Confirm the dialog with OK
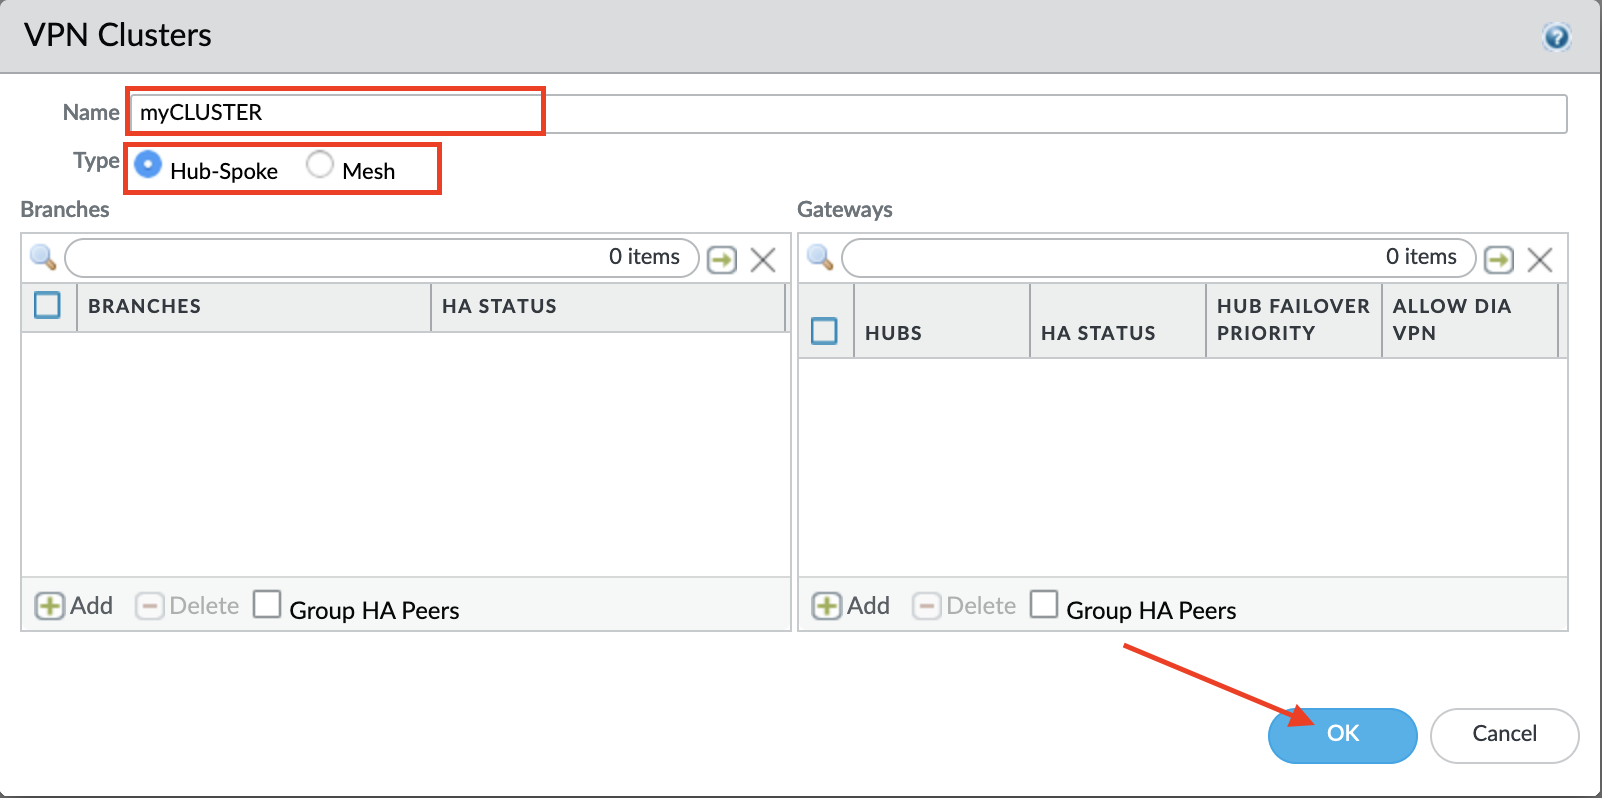Screen dimensions: 1602x798 [1343, 735]
